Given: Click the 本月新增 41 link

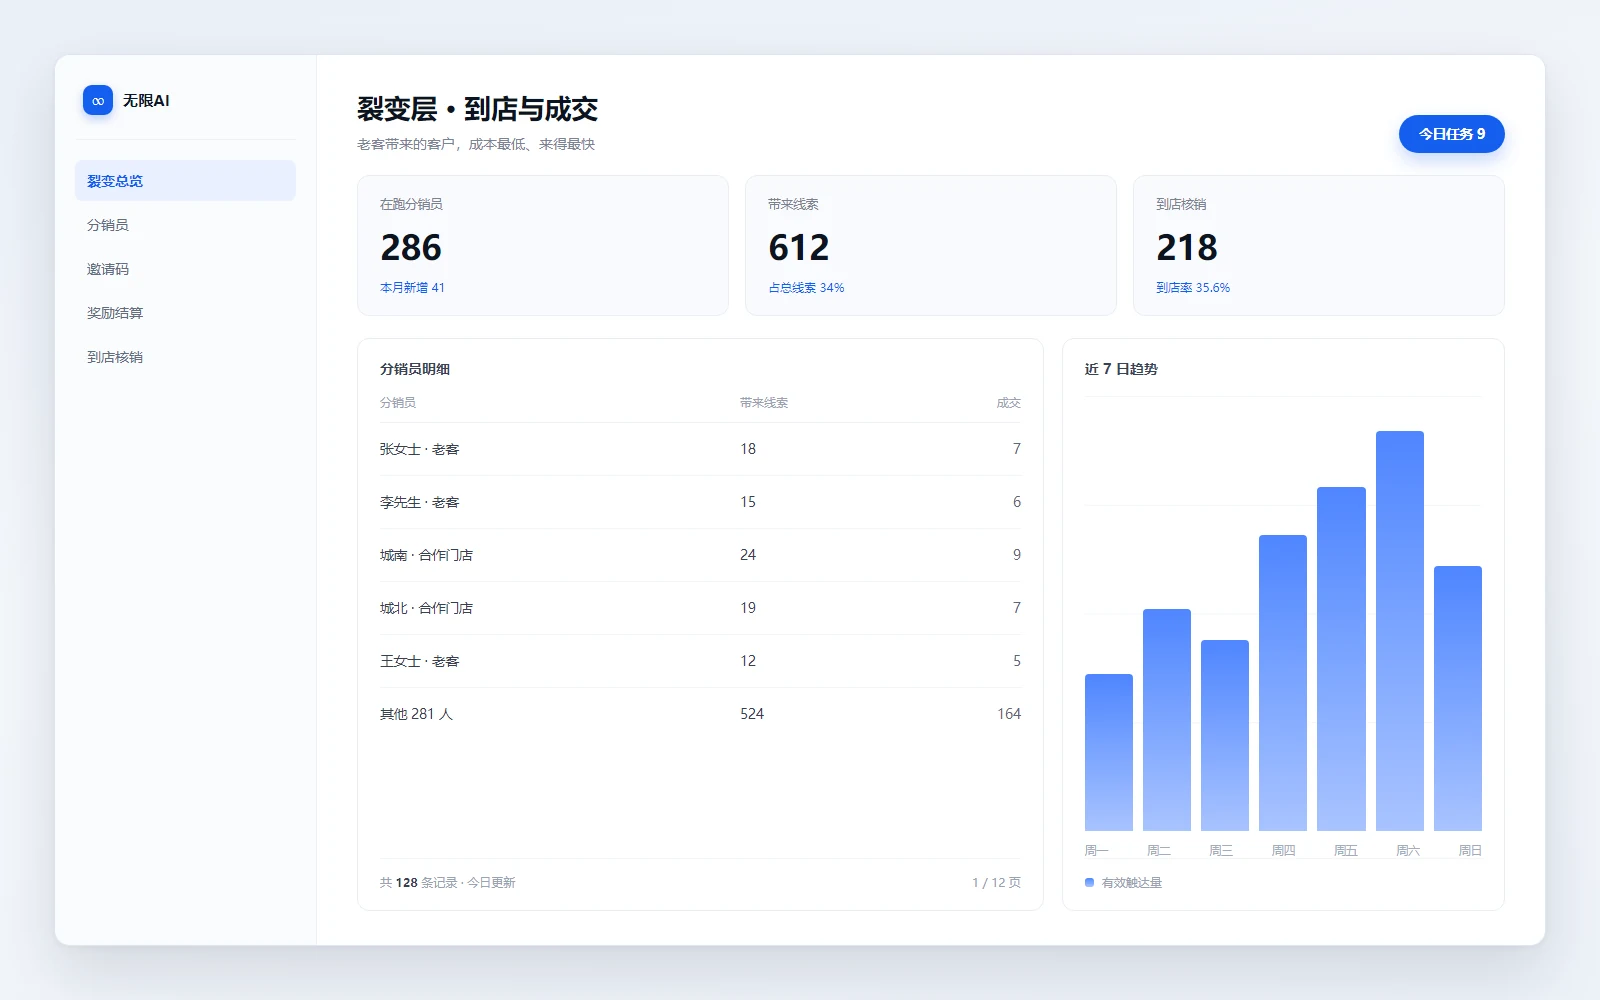Looking at the screenshot, I should click(x=412, y=288).
